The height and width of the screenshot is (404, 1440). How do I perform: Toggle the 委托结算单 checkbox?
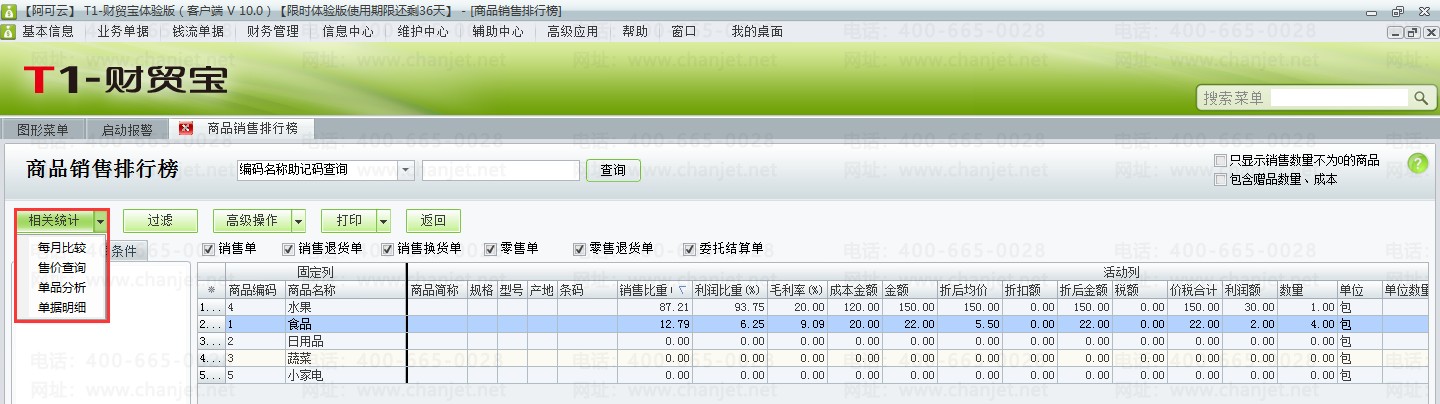pyautogui.click(x=689, y=249)
